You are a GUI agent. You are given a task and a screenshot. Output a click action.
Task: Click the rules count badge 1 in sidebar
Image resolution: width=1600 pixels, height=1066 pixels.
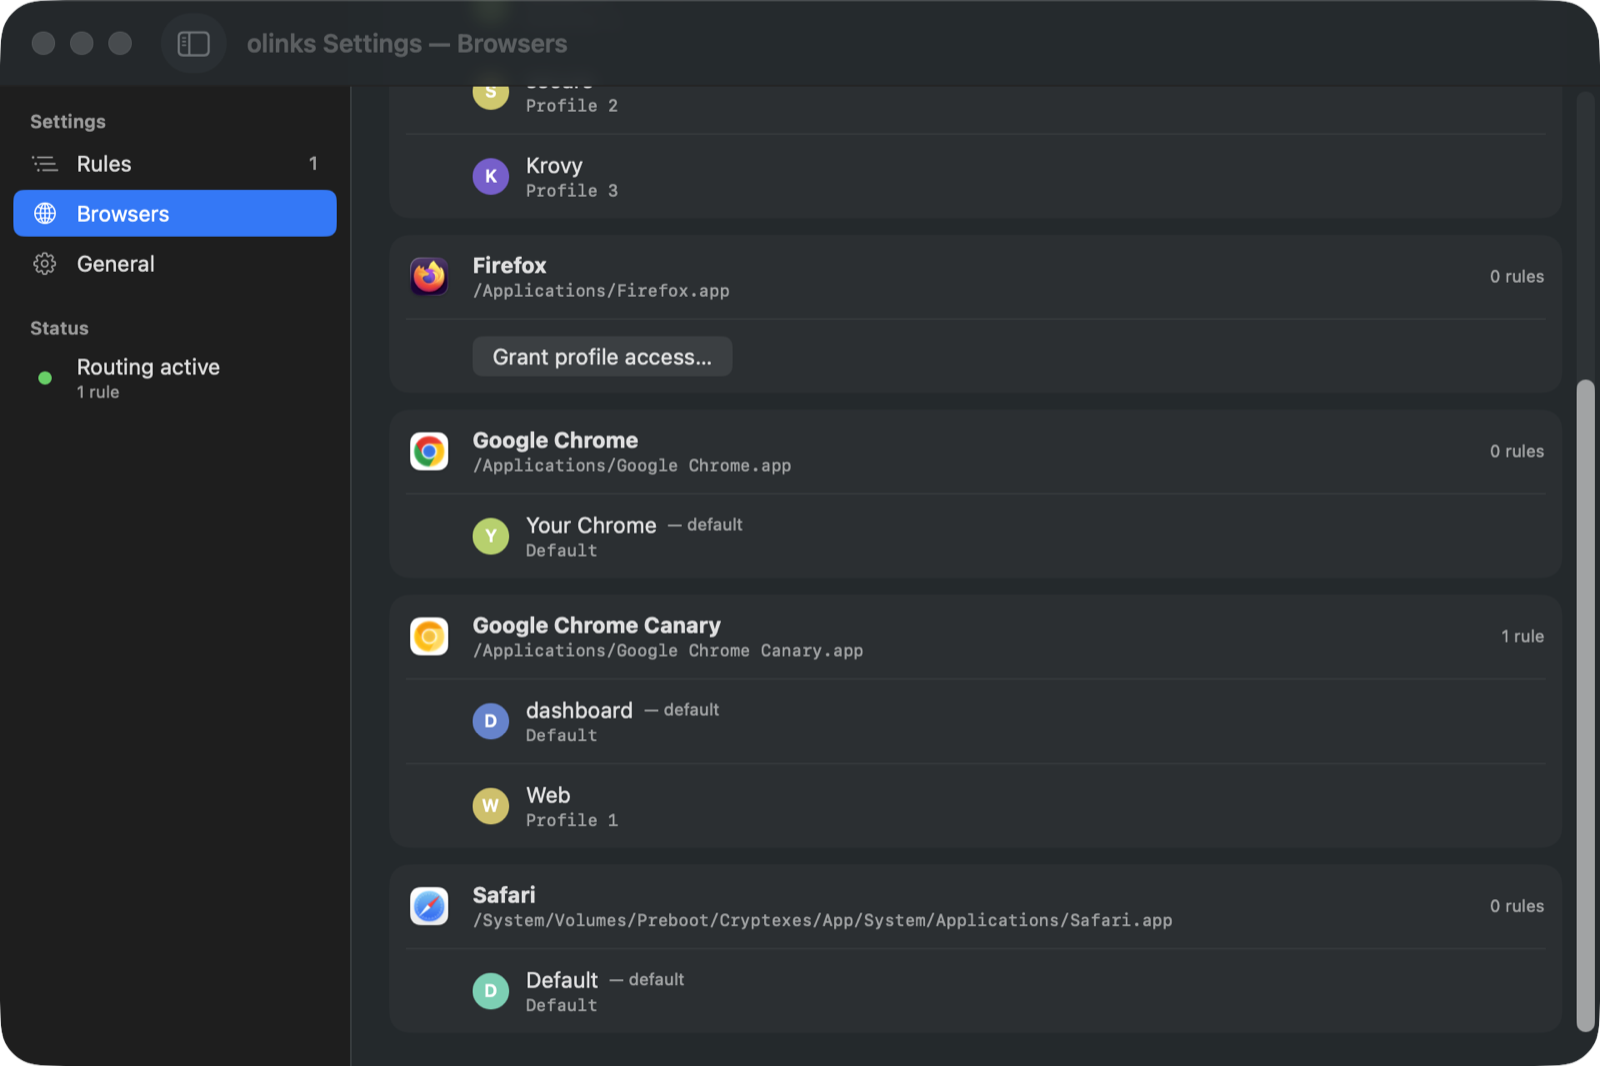tap(313, 163)
